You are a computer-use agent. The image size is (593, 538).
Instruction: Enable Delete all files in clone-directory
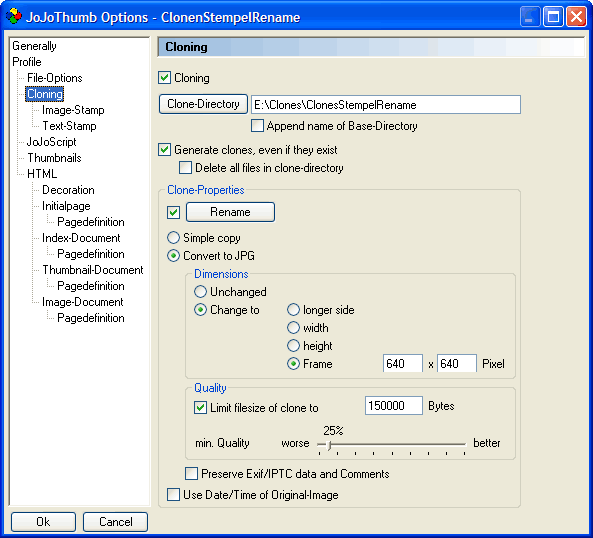click(185, 168)
